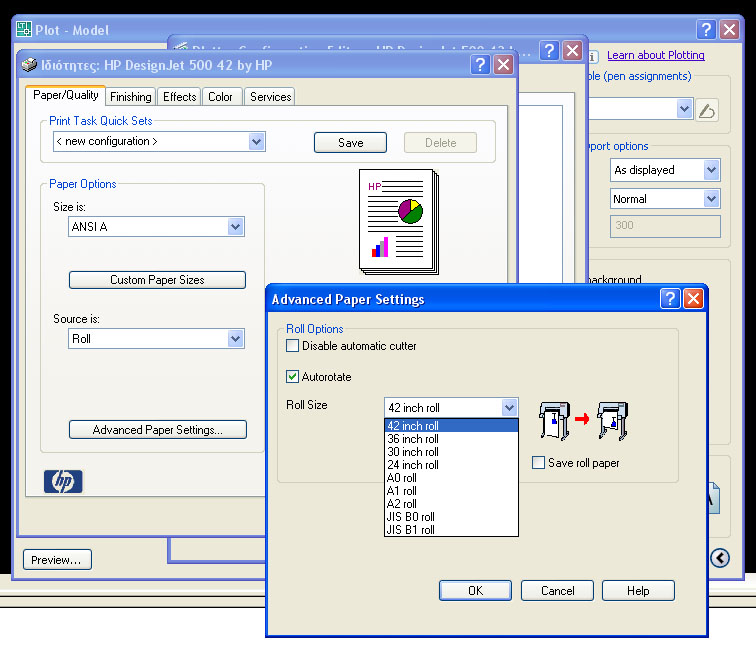
Task: Click the Advanced Paper Settings... button
Action: (158, 430)
